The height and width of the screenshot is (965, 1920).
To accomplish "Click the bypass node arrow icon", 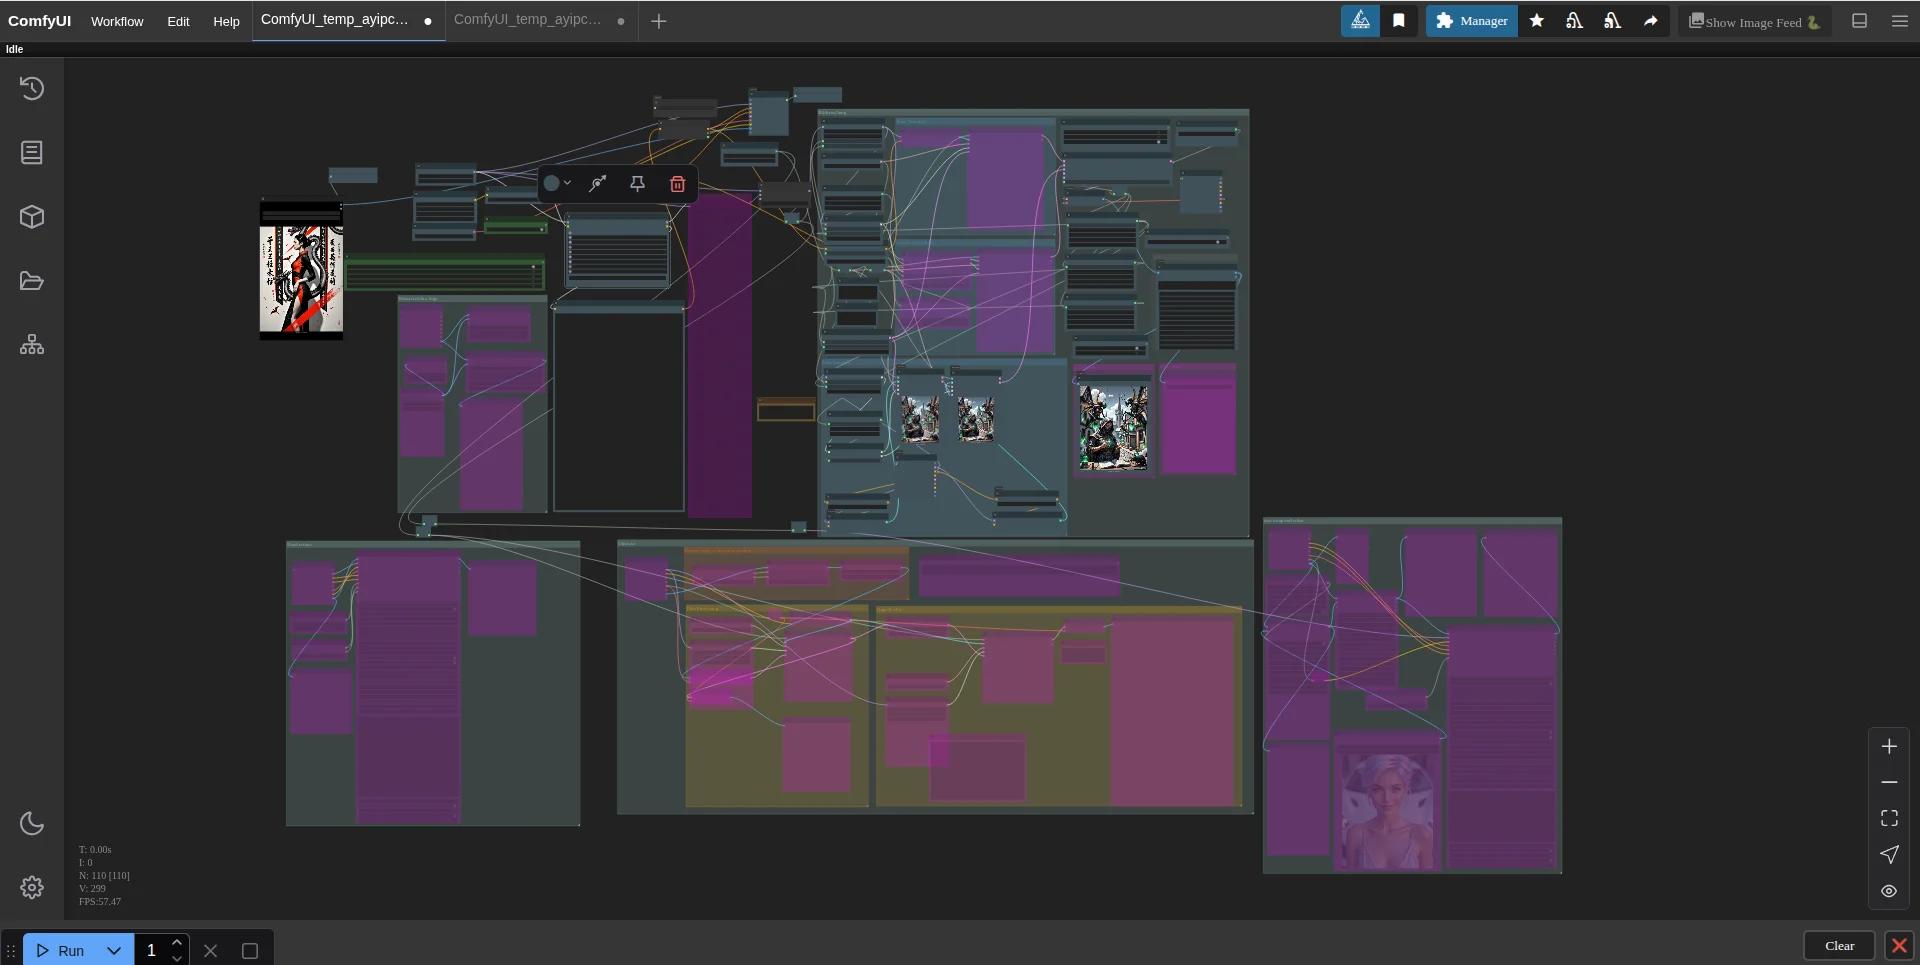I will click(598, 184).
